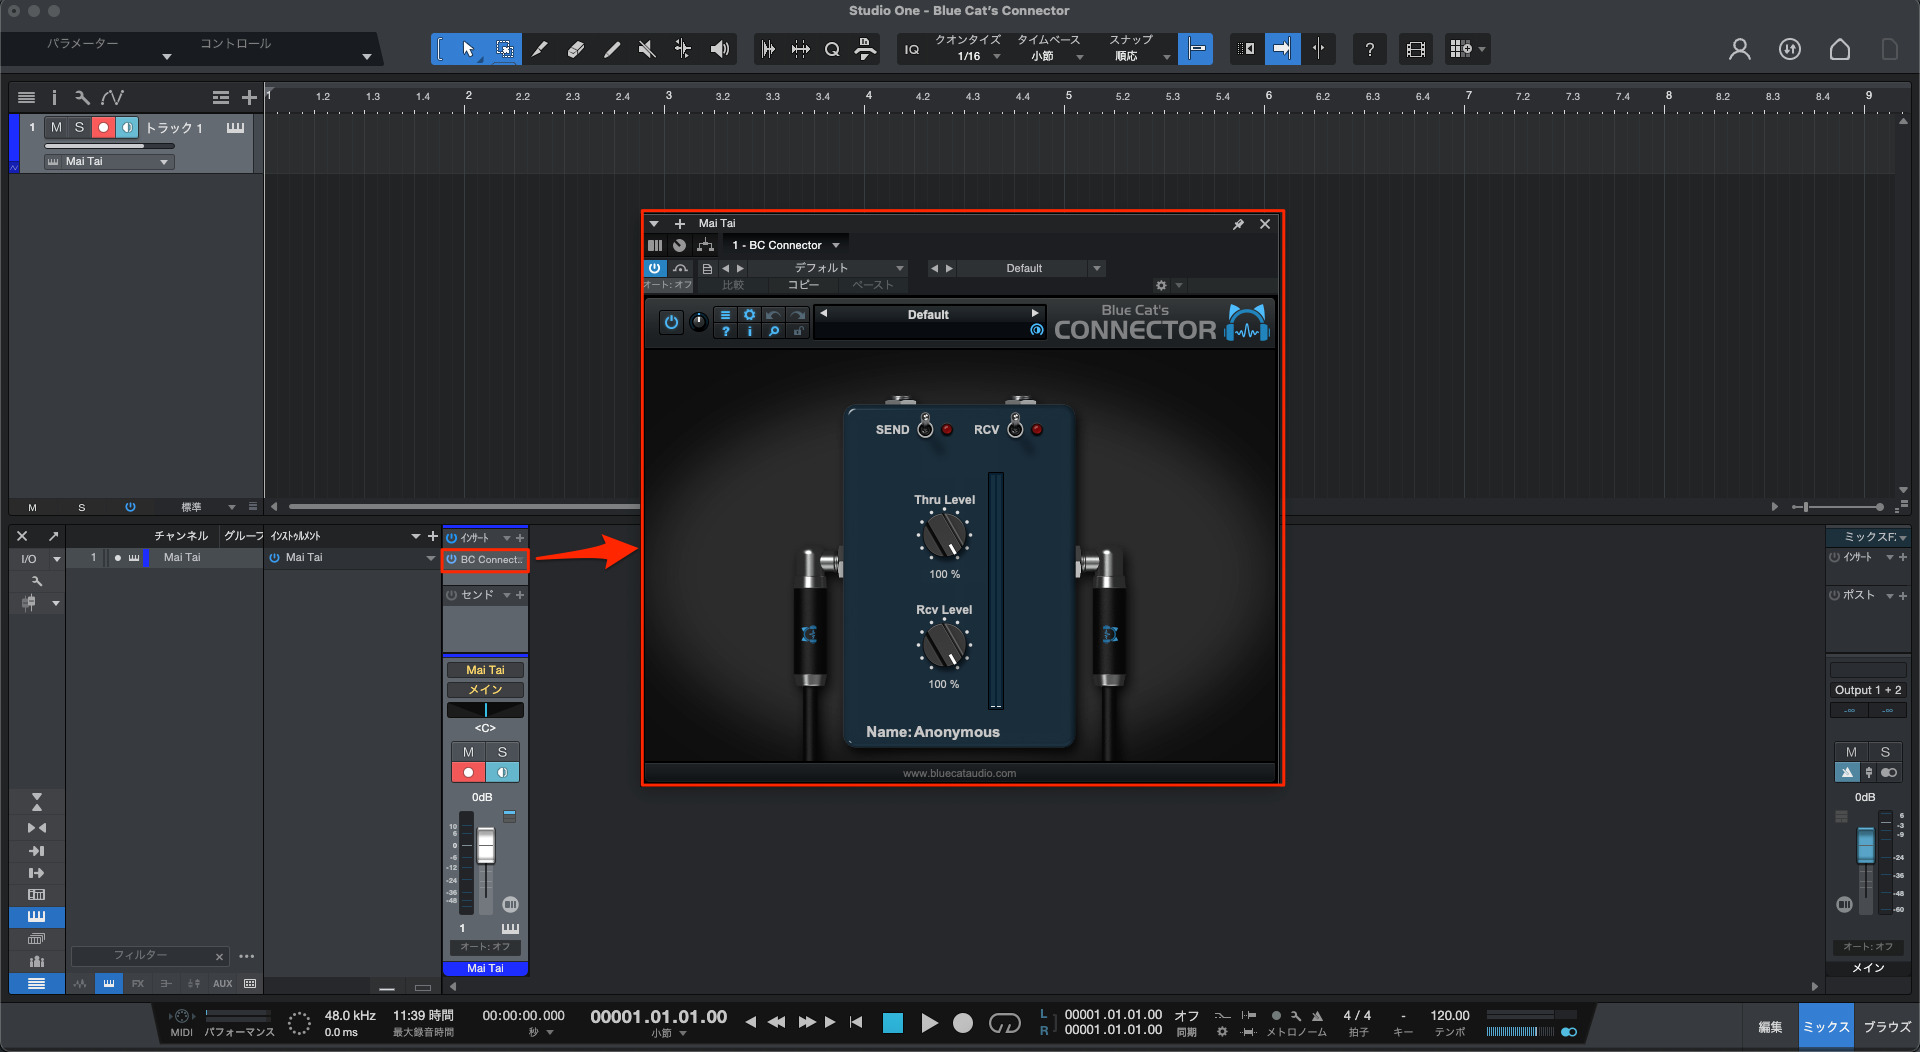Click the AUX filter in mixer

coord(222,984)
